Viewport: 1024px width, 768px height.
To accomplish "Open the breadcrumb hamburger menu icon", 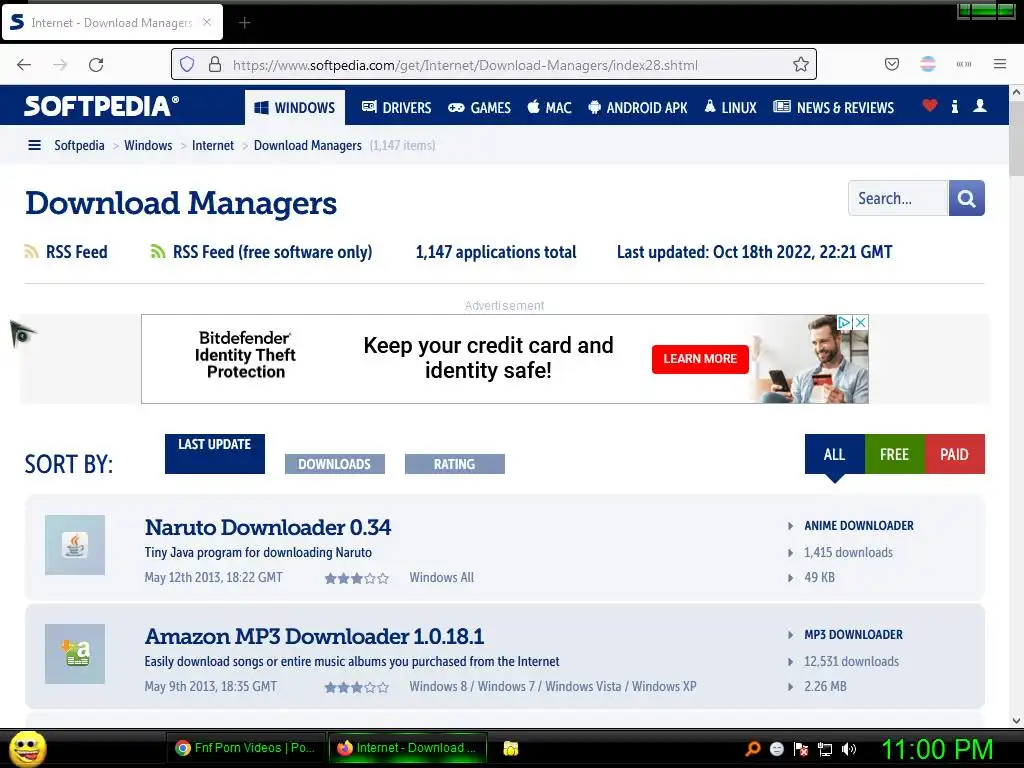I will tap(35, 145).
